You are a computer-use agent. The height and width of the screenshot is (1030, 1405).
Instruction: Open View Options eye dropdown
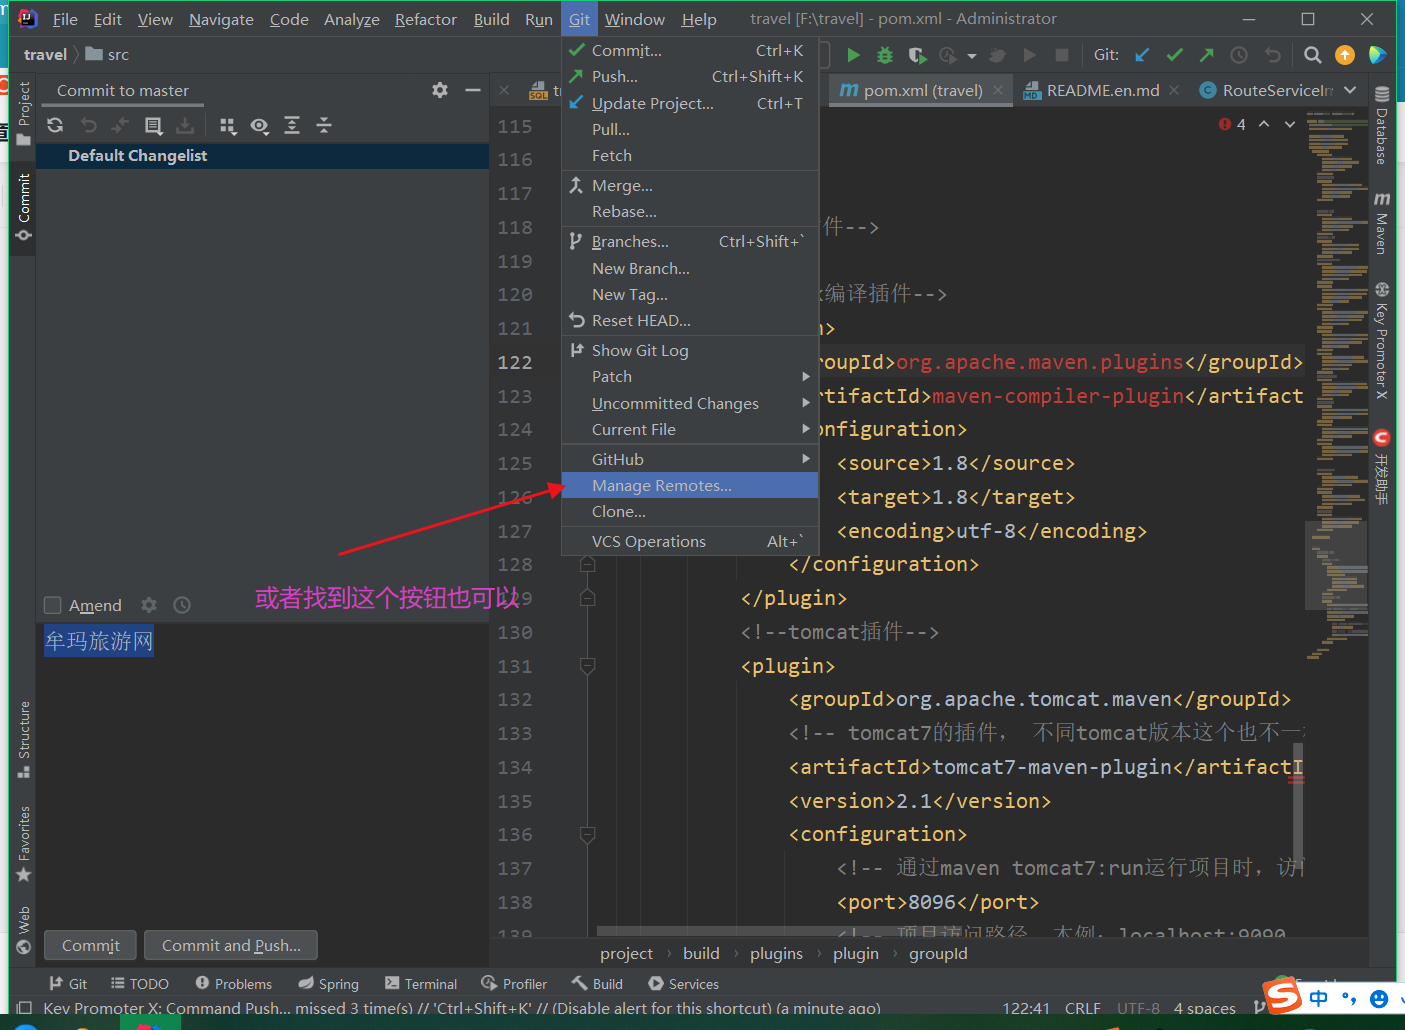coord(260,125)
